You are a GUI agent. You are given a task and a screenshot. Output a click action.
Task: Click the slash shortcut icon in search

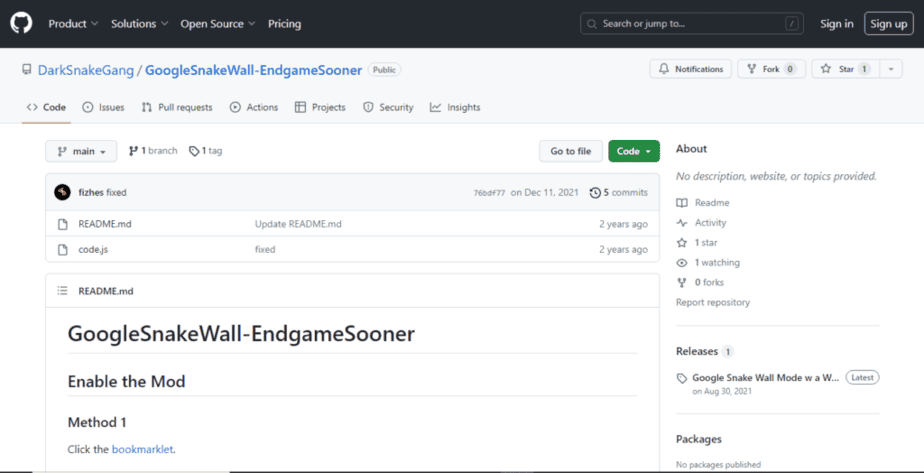click(793, 24)
